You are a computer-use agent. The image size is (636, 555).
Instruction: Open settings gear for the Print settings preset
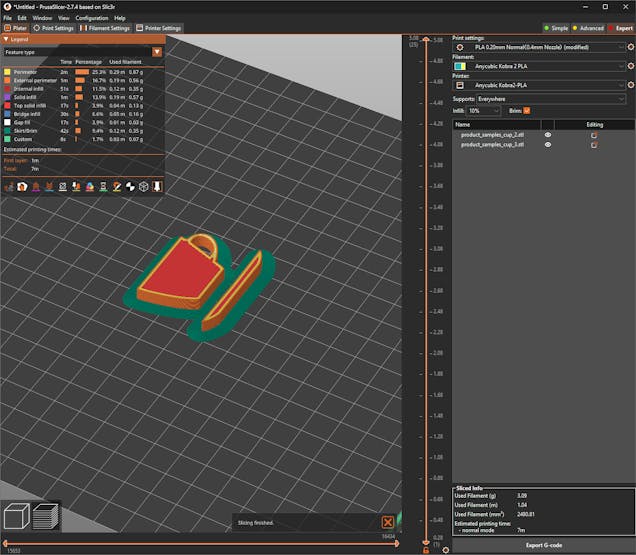630,47
